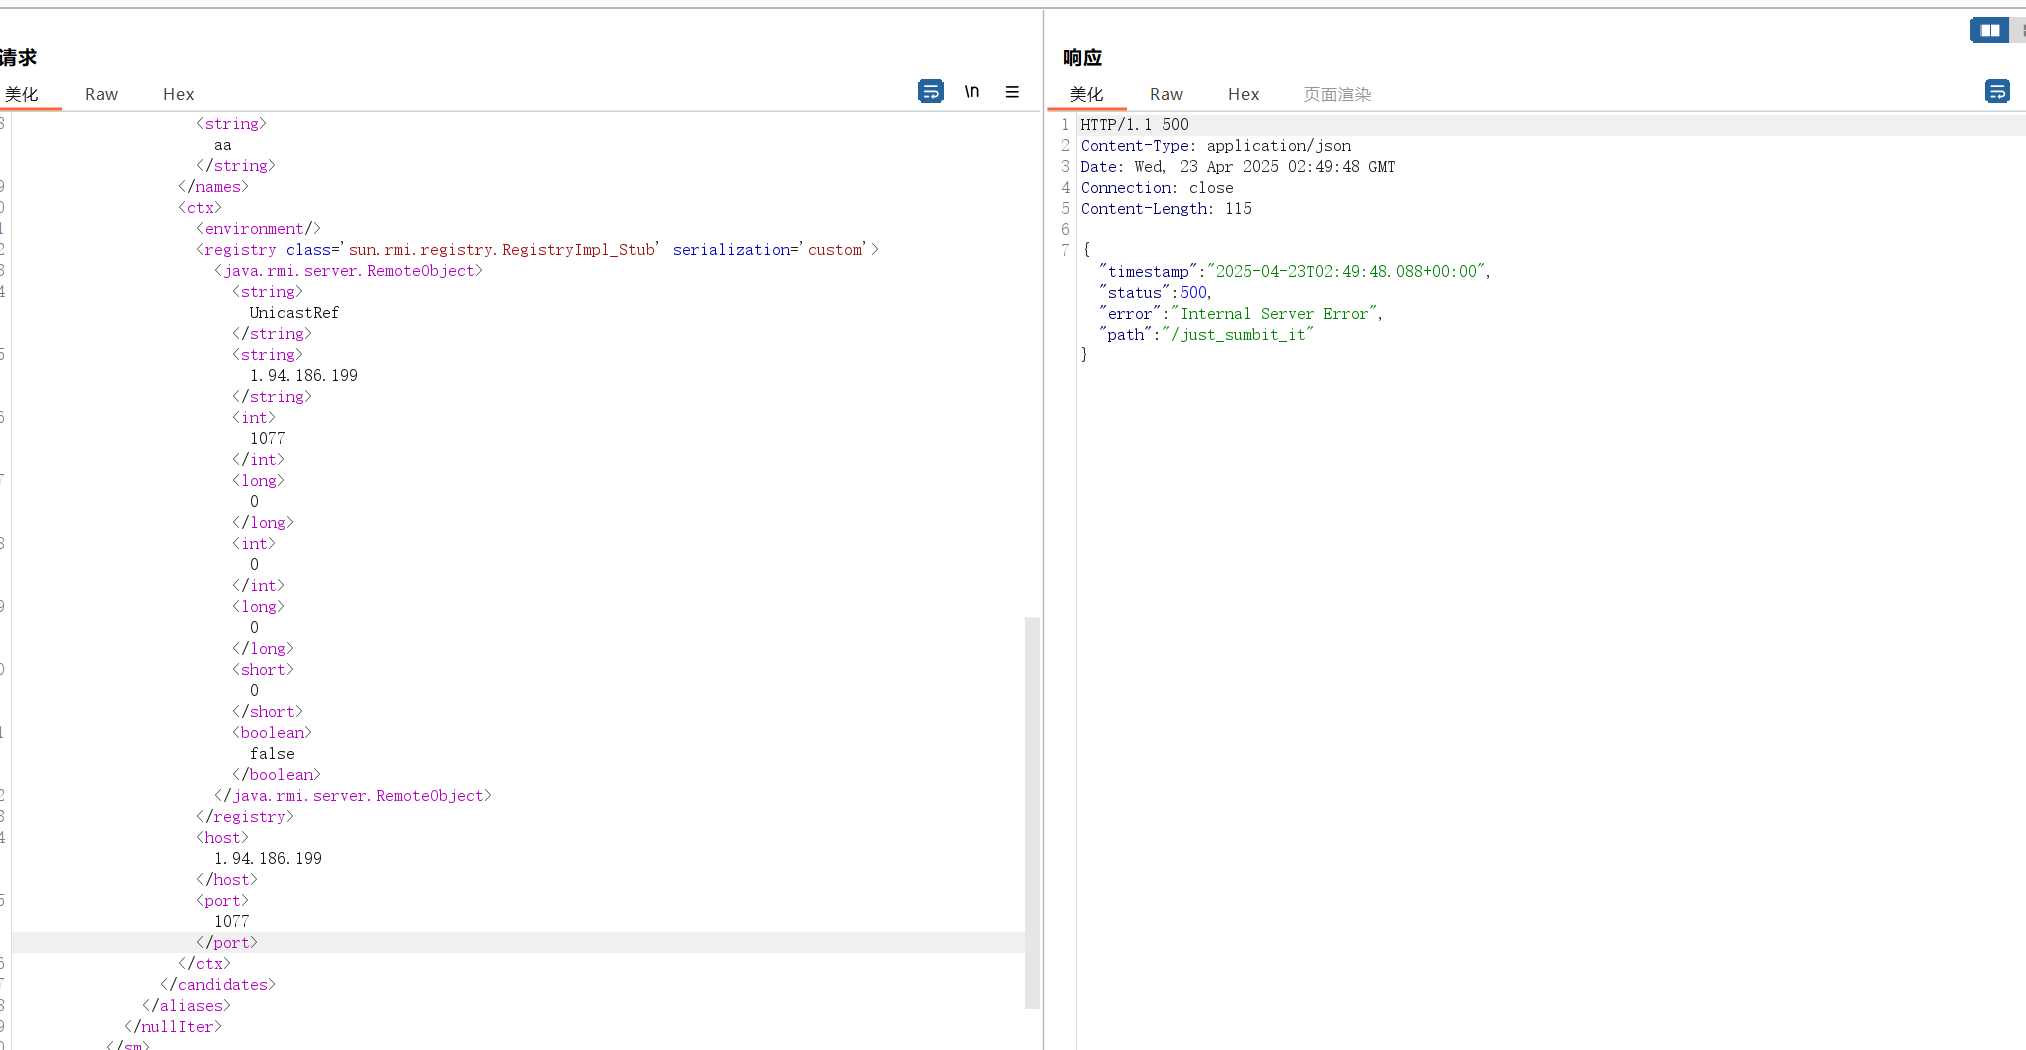The width and height of the screenshot is (2026, 1050).
Task: Click the closing </port> tag line
Action: [x=226, y=943]
